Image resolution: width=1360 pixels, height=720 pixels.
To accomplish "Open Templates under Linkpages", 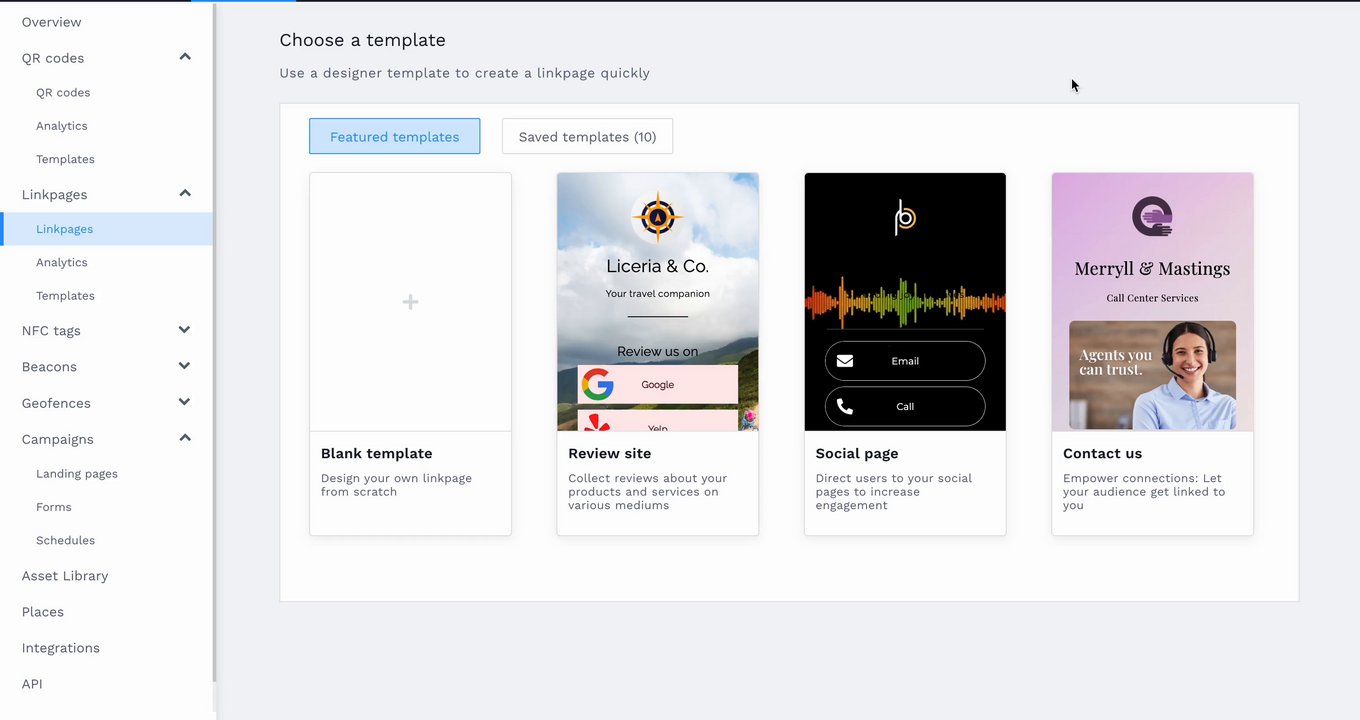I will point(65,296).
